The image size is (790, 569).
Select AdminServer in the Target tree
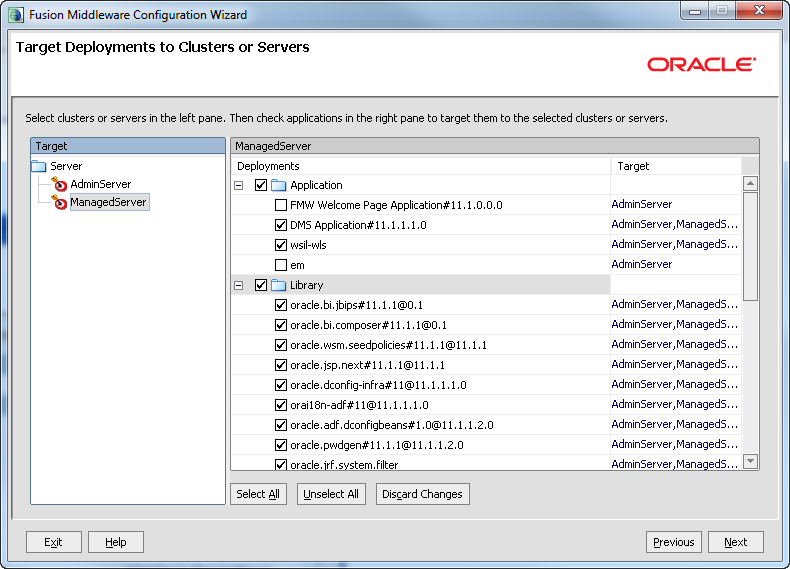click(100, 184)
